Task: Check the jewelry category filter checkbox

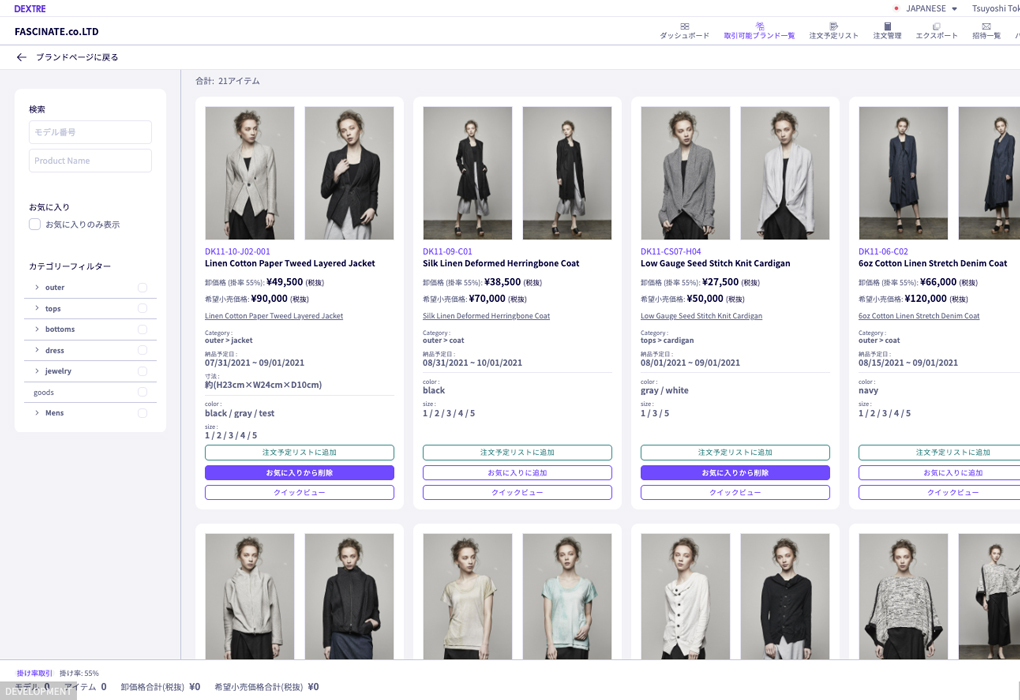Action: pyautogui.click(x=142, y=371)
